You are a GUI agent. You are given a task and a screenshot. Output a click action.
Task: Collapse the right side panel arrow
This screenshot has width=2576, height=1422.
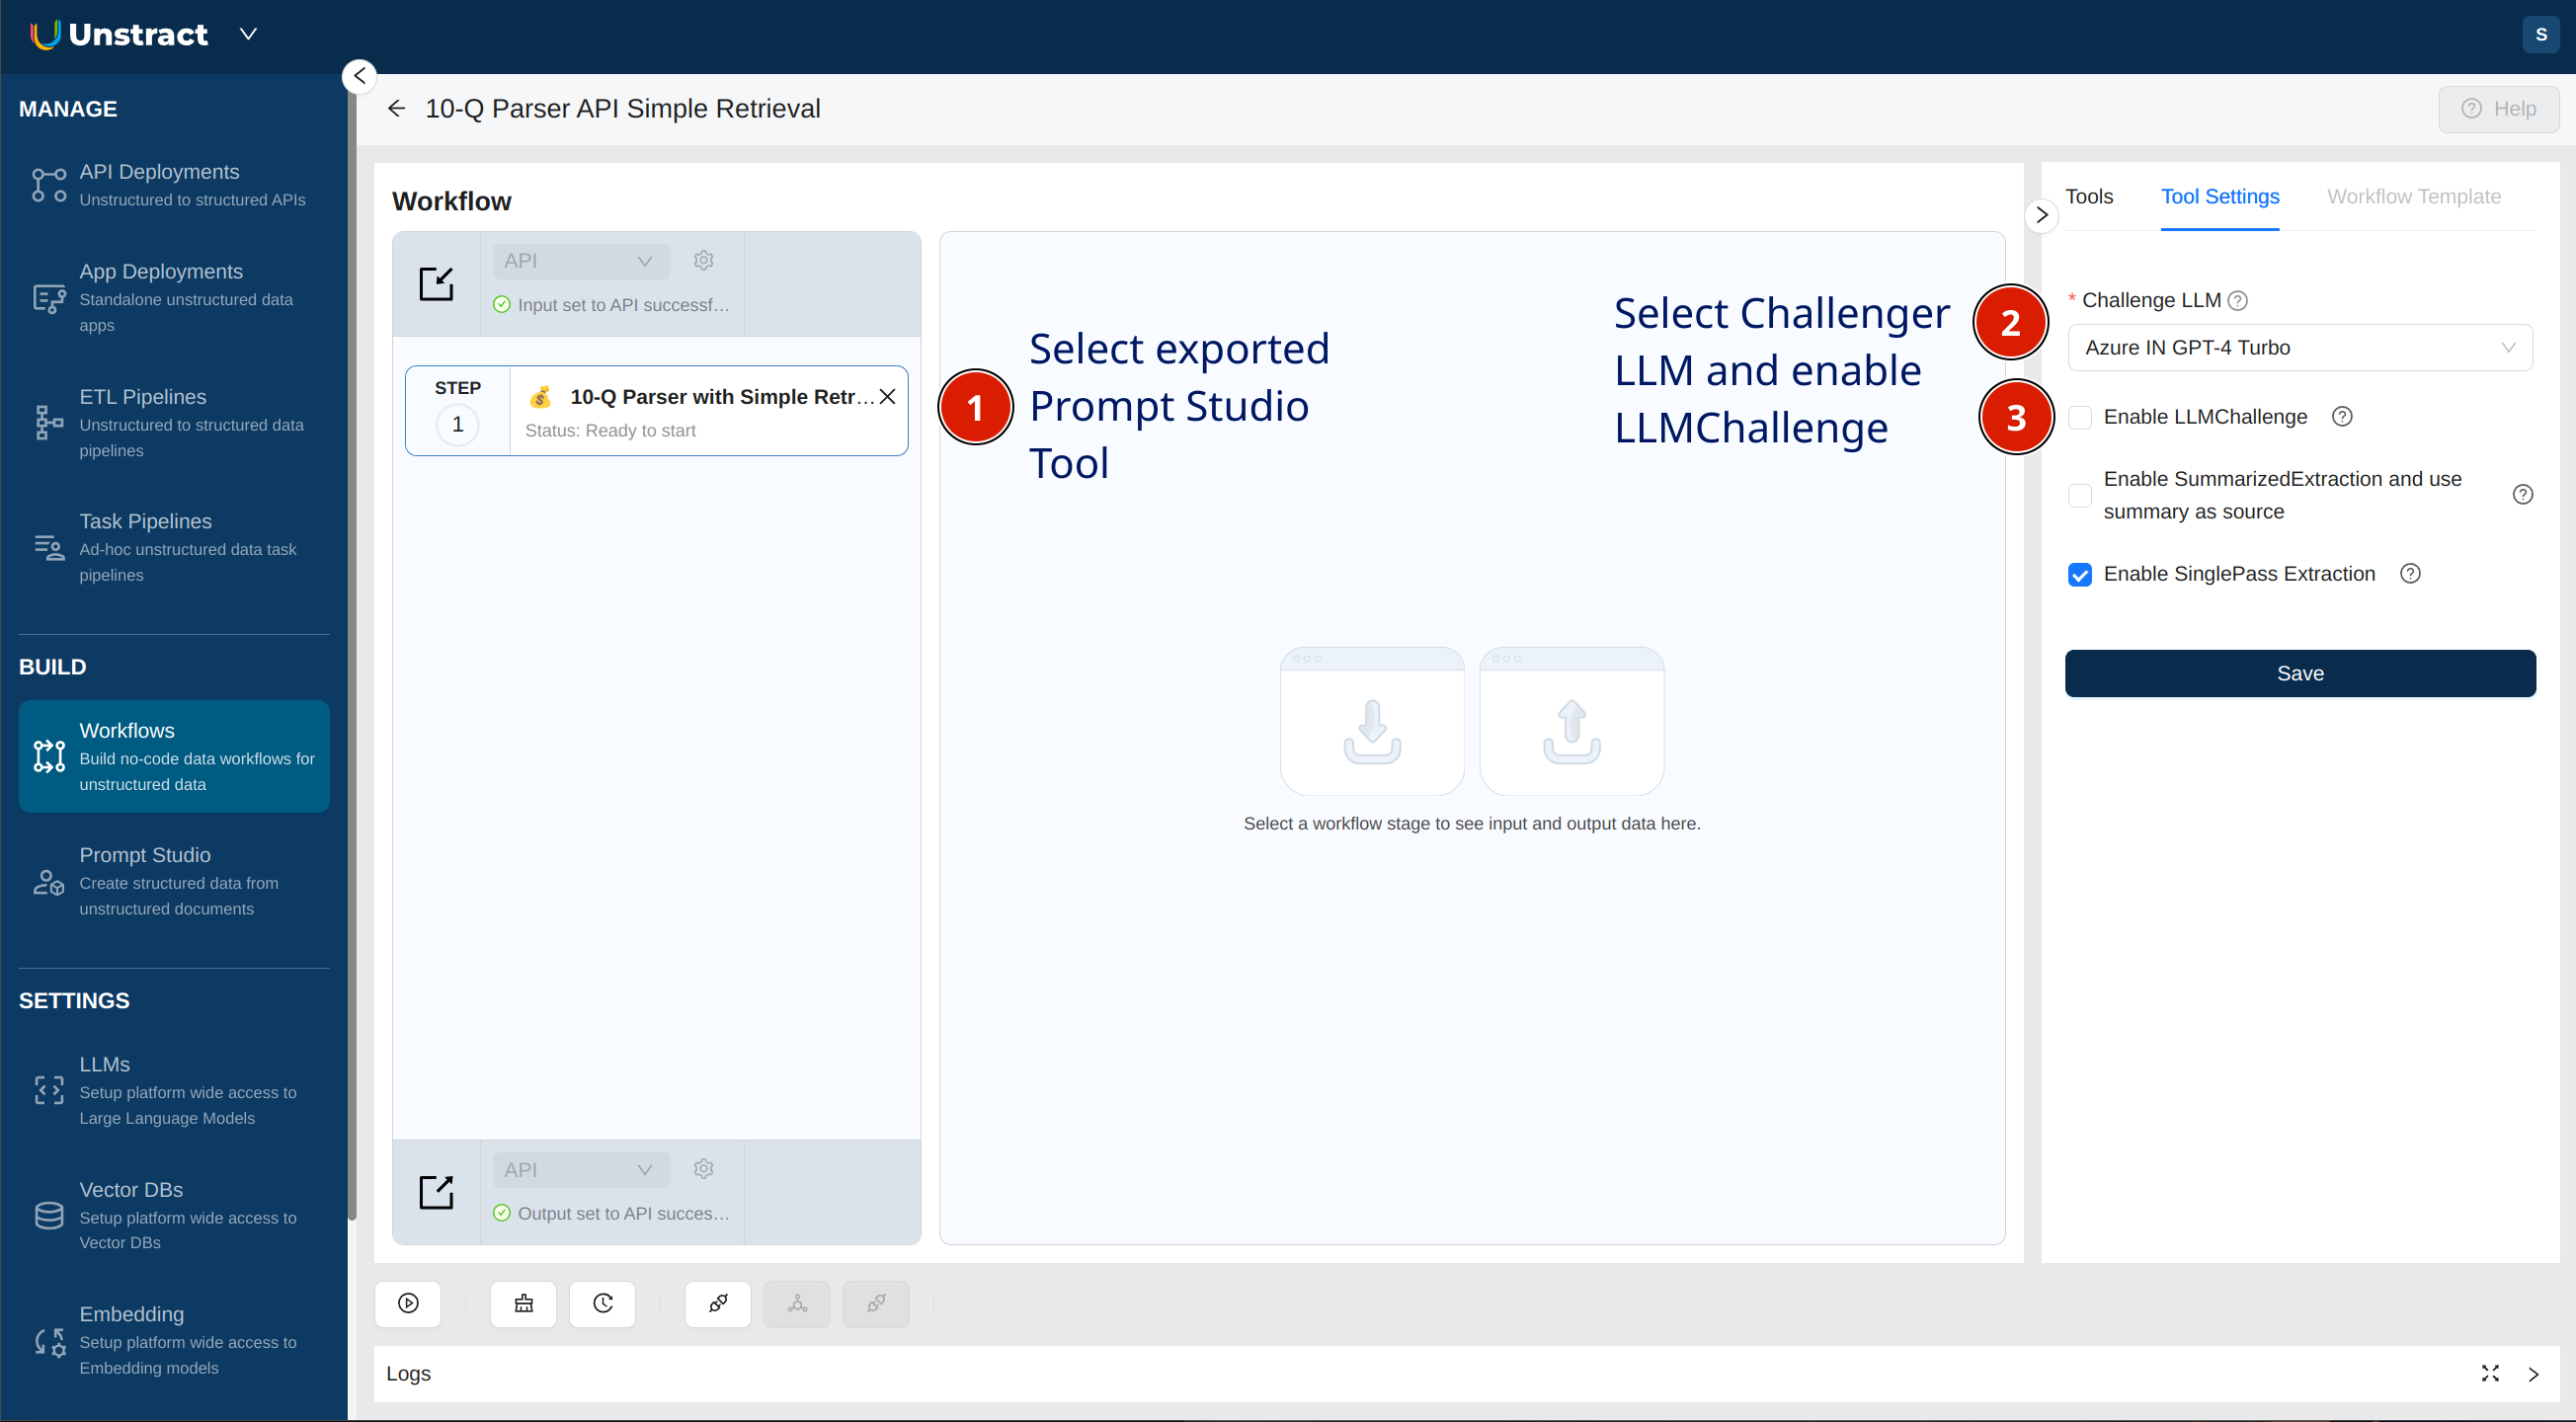pyautogui.click(x=2041, y=215)
